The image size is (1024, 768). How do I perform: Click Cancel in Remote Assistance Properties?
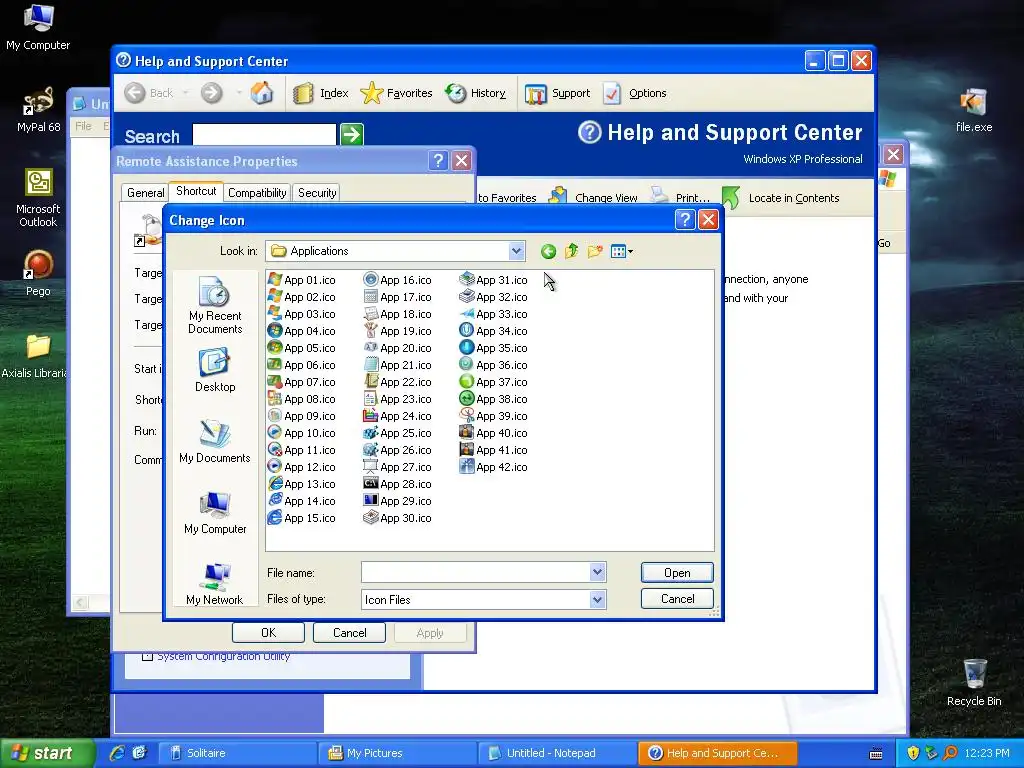349,633
